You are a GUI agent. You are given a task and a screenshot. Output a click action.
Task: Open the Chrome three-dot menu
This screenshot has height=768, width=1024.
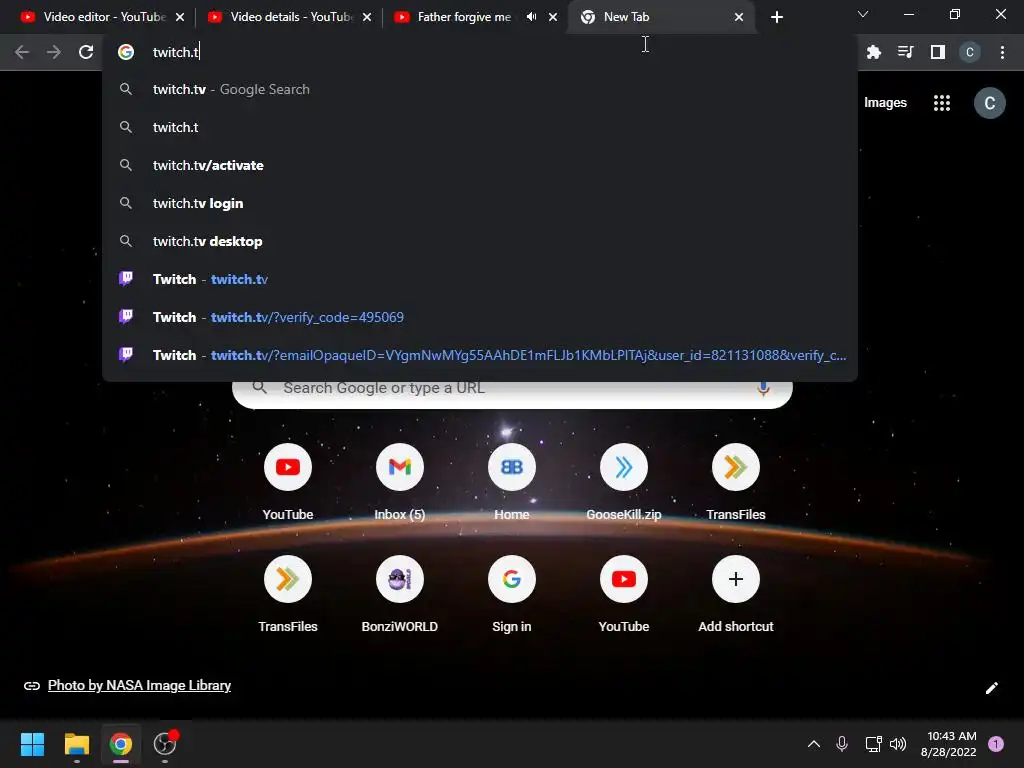point(1002,52)
